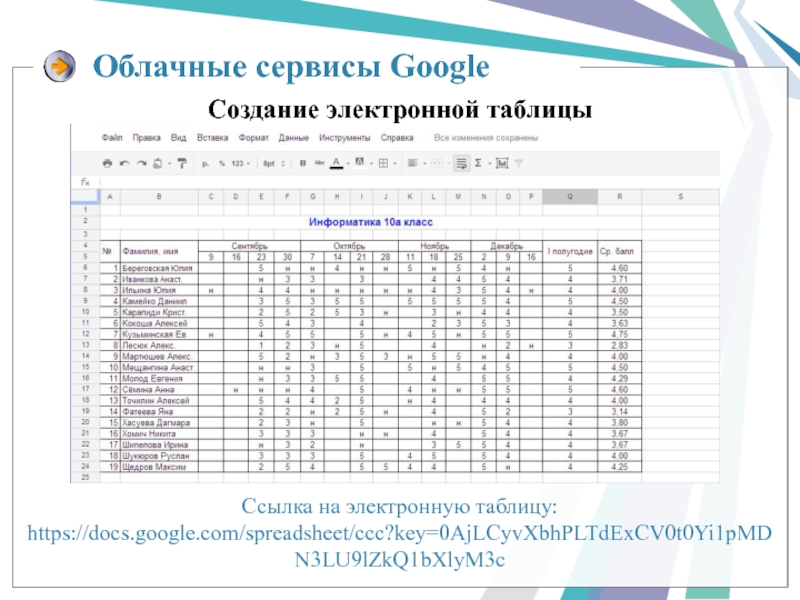Select column Q header

pos(569,196)
